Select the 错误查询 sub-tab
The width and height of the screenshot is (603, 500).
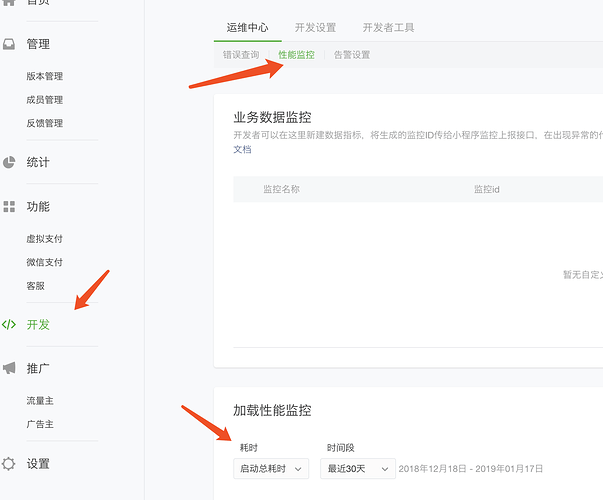click(241, 55)
